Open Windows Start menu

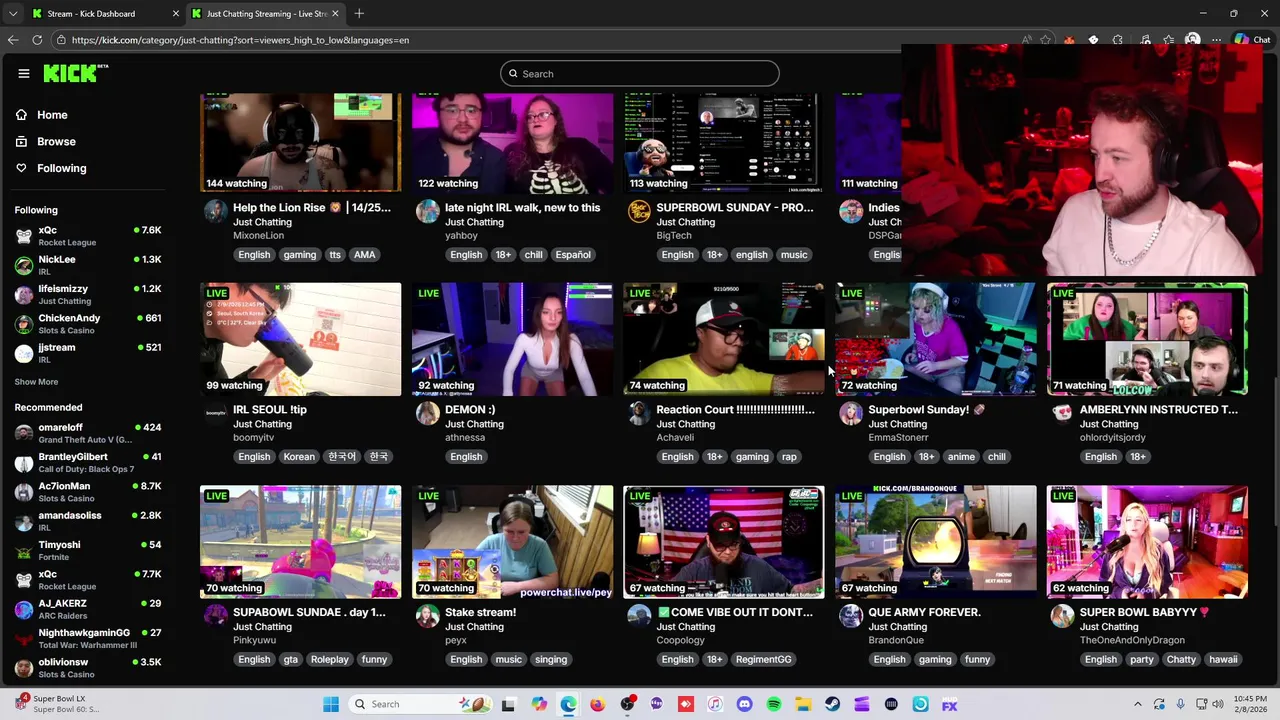pyautogui.click(x=331, y=704)
